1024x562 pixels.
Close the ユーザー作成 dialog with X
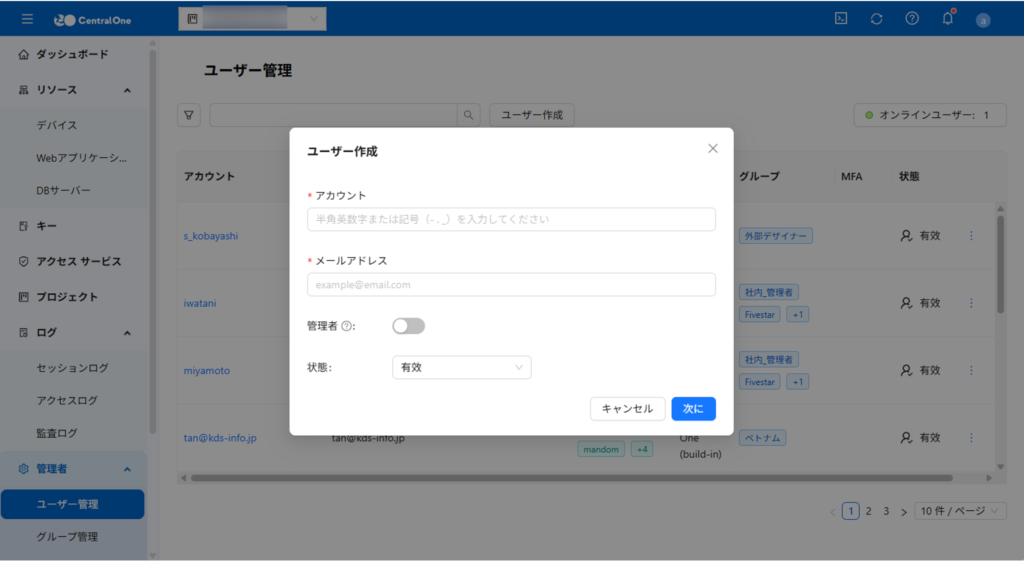tap(713, 148)
